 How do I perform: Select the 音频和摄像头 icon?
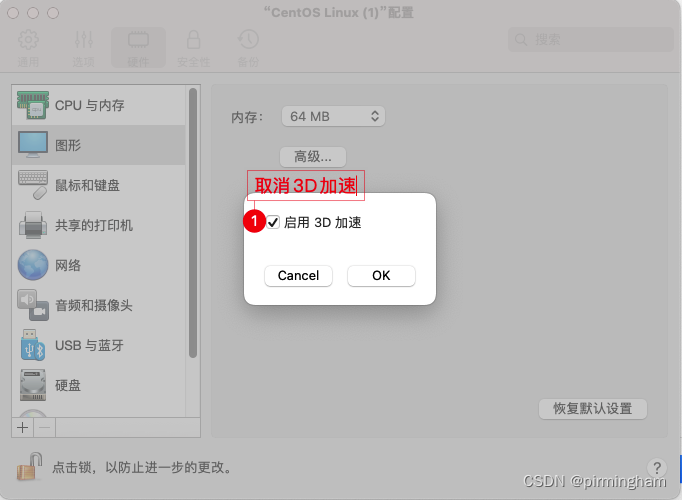pos(33,305)
